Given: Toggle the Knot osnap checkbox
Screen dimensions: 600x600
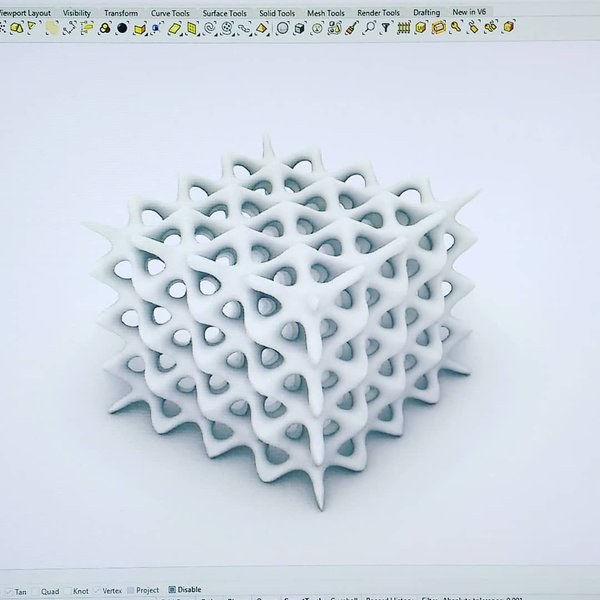Looking at the screenshot, I should coord(69,591).
